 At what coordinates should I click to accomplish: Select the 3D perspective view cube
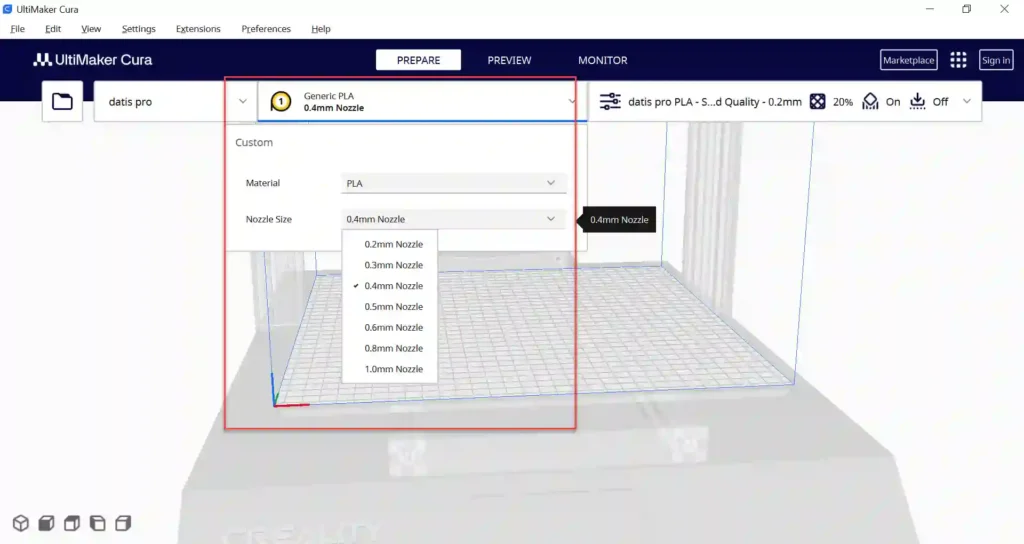(x=21, y=523)
